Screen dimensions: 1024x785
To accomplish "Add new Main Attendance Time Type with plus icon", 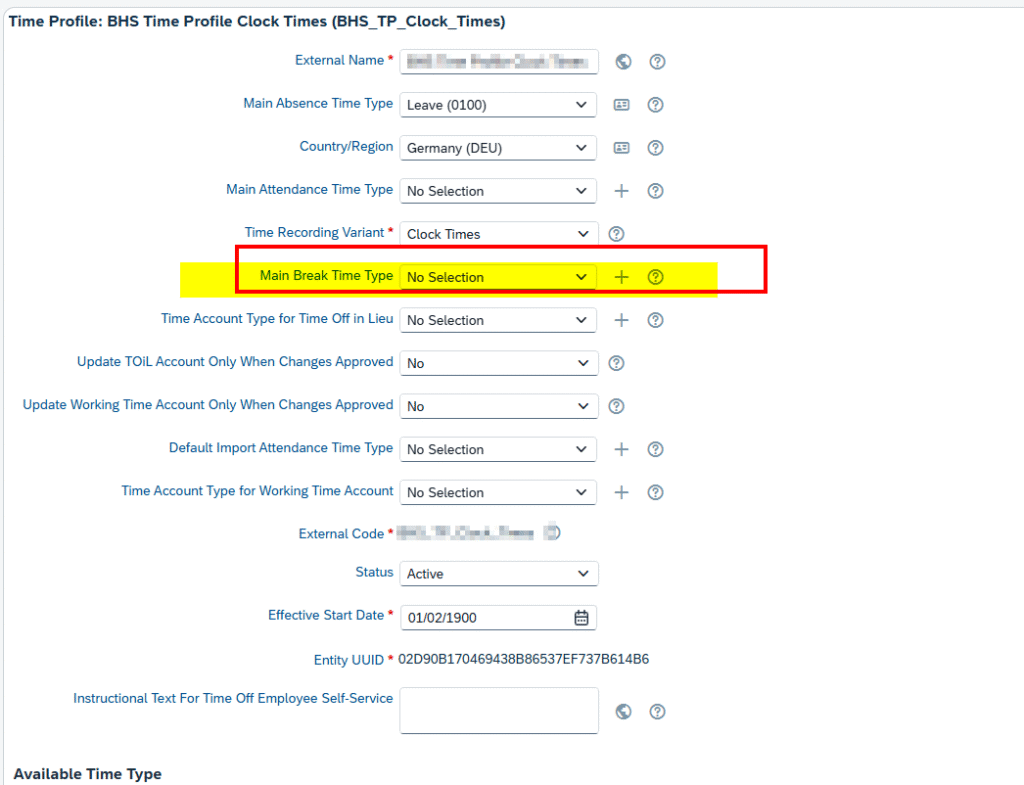I will point(621,191).
